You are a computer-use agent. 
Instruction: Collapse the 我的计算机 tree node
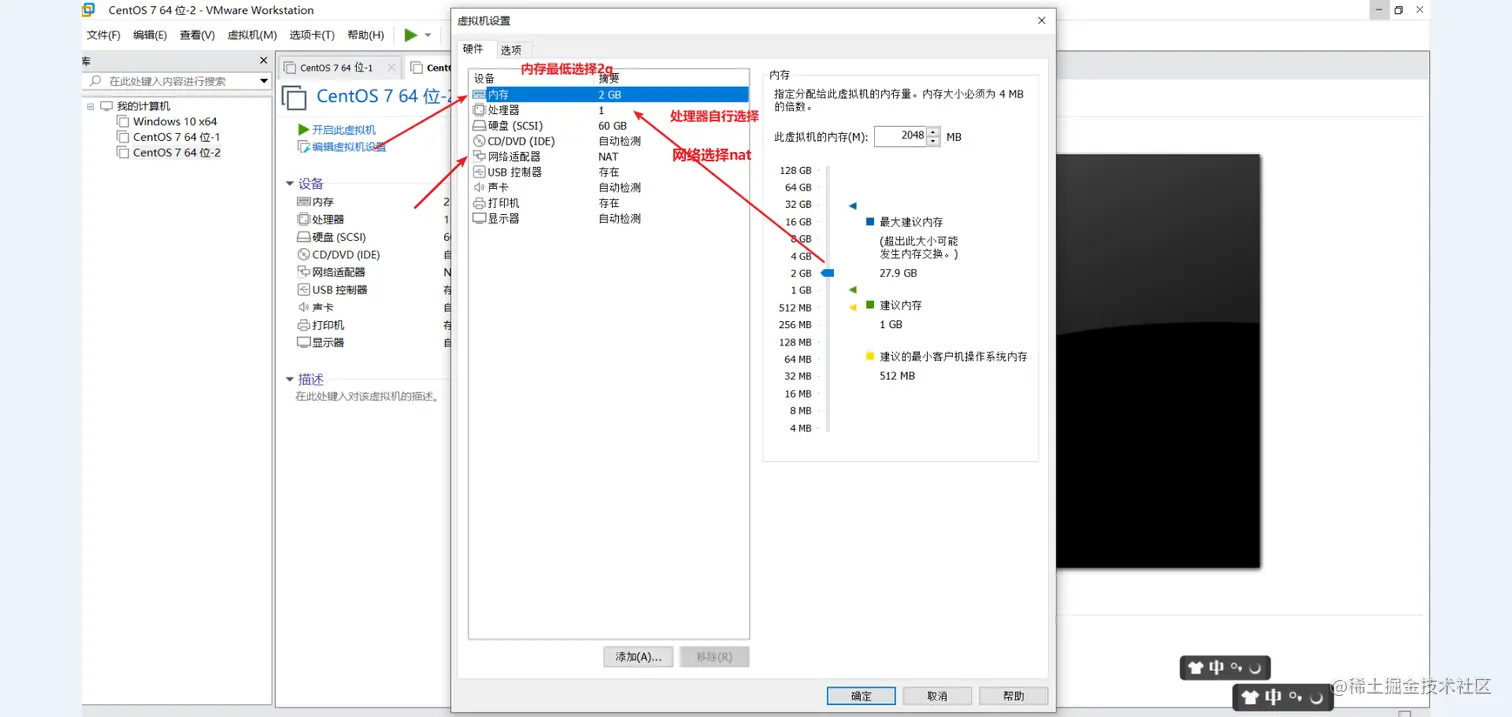coord(90,105)
